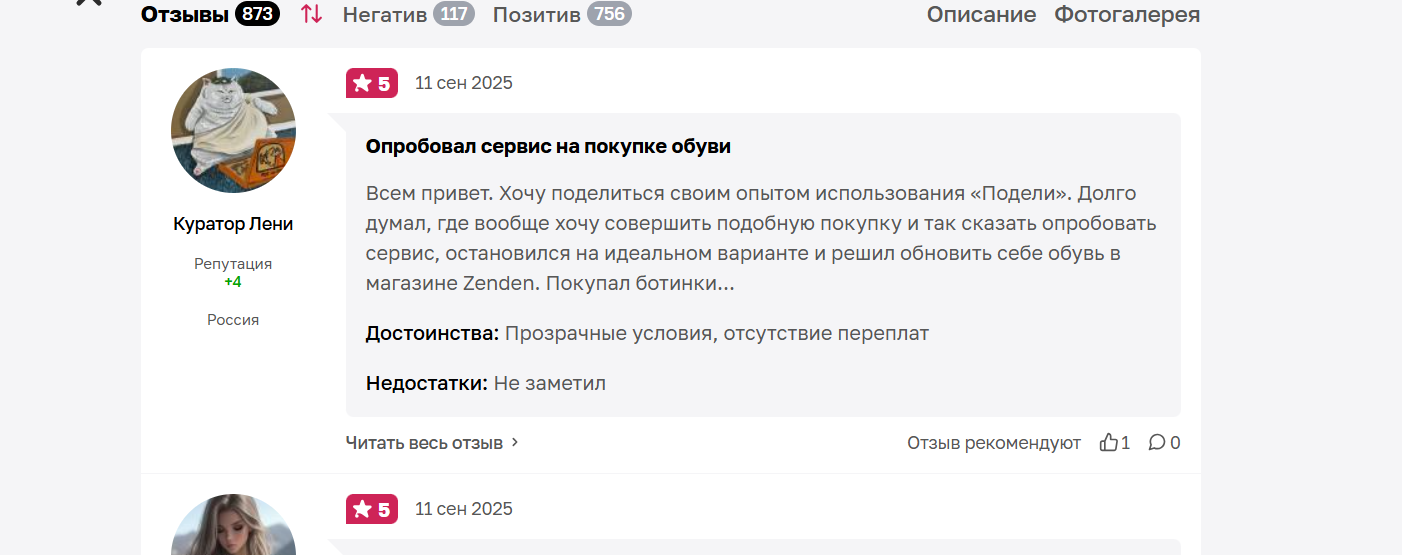
Task: Like the review with thumbs-up icon
Action: coord(1108,442)
